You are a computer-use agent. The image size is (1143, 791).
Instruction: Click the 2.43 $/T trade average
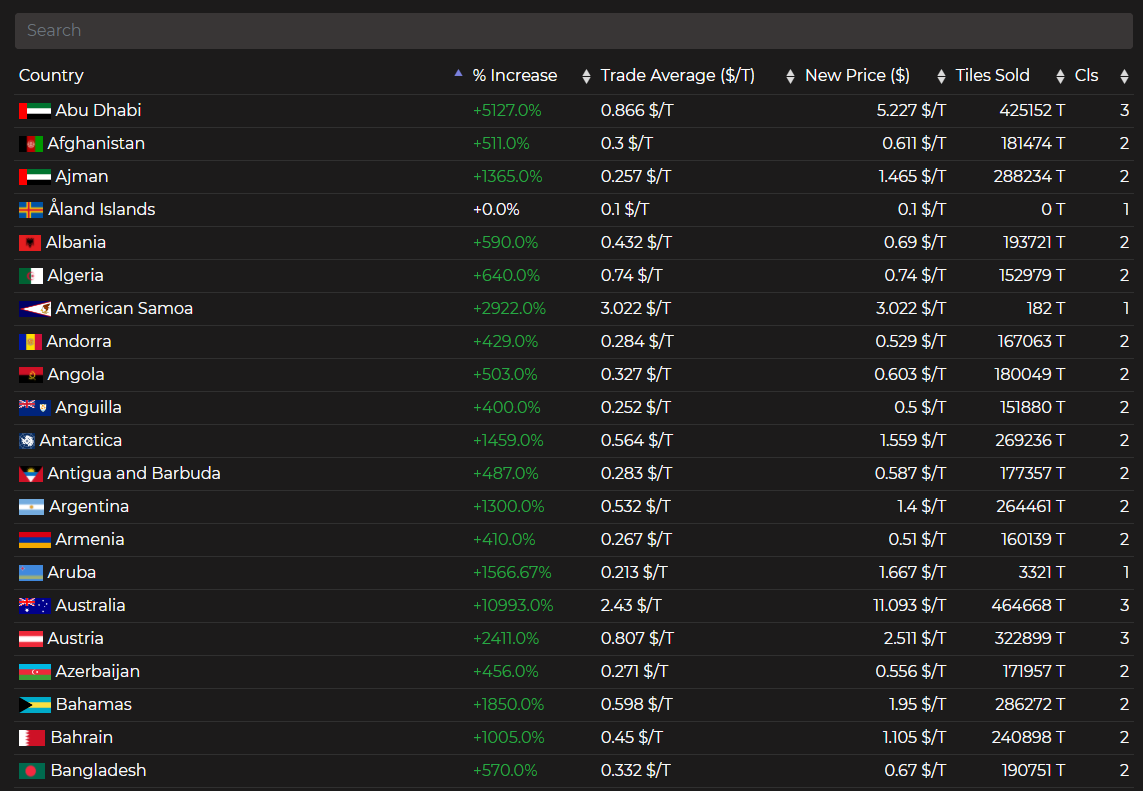(x=631, y=606)
